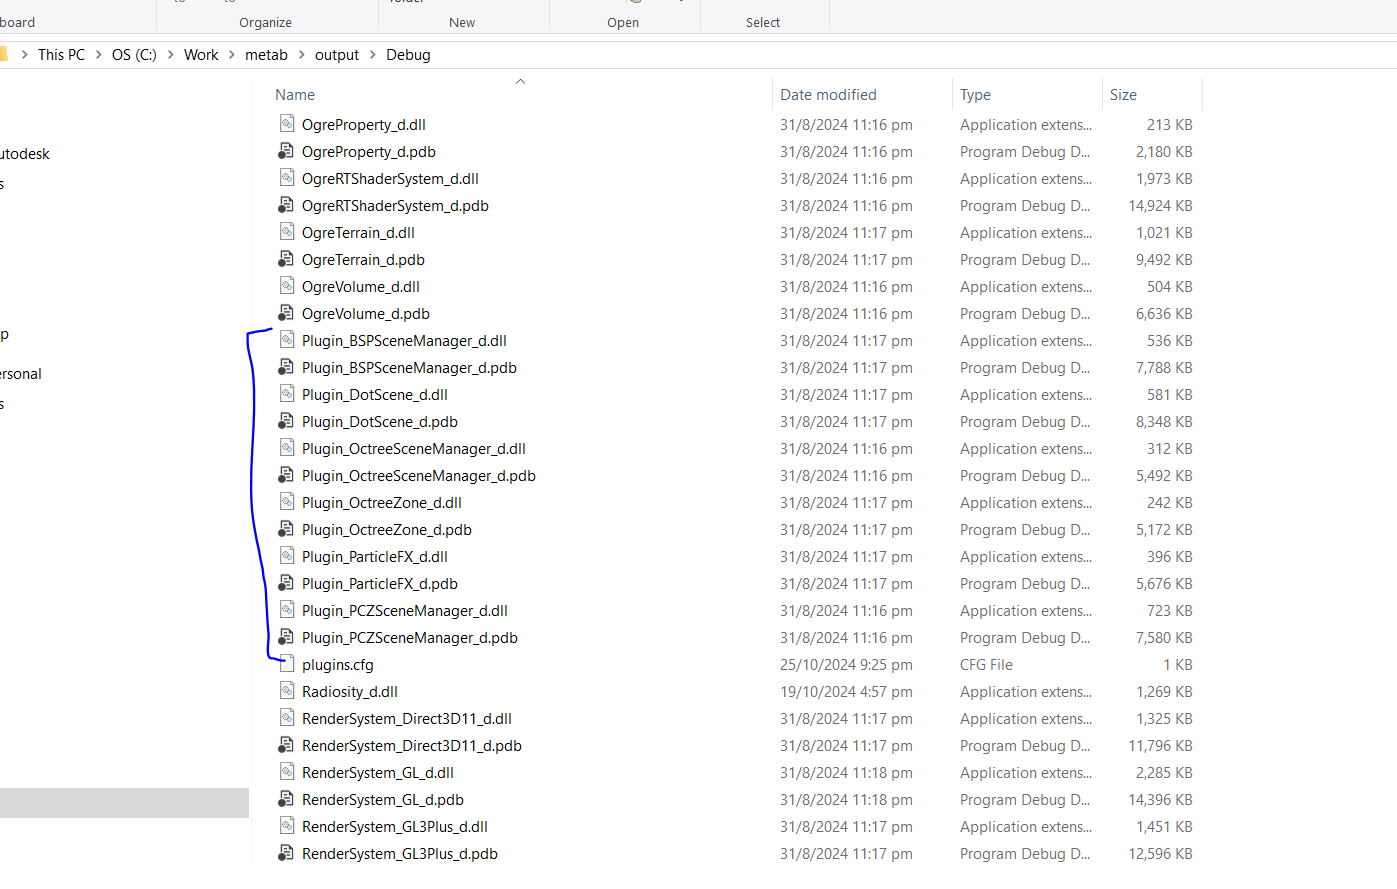Expand the chevron before This PC
1397x889 pixels.
pyautogui.click(x=24, y=55)
